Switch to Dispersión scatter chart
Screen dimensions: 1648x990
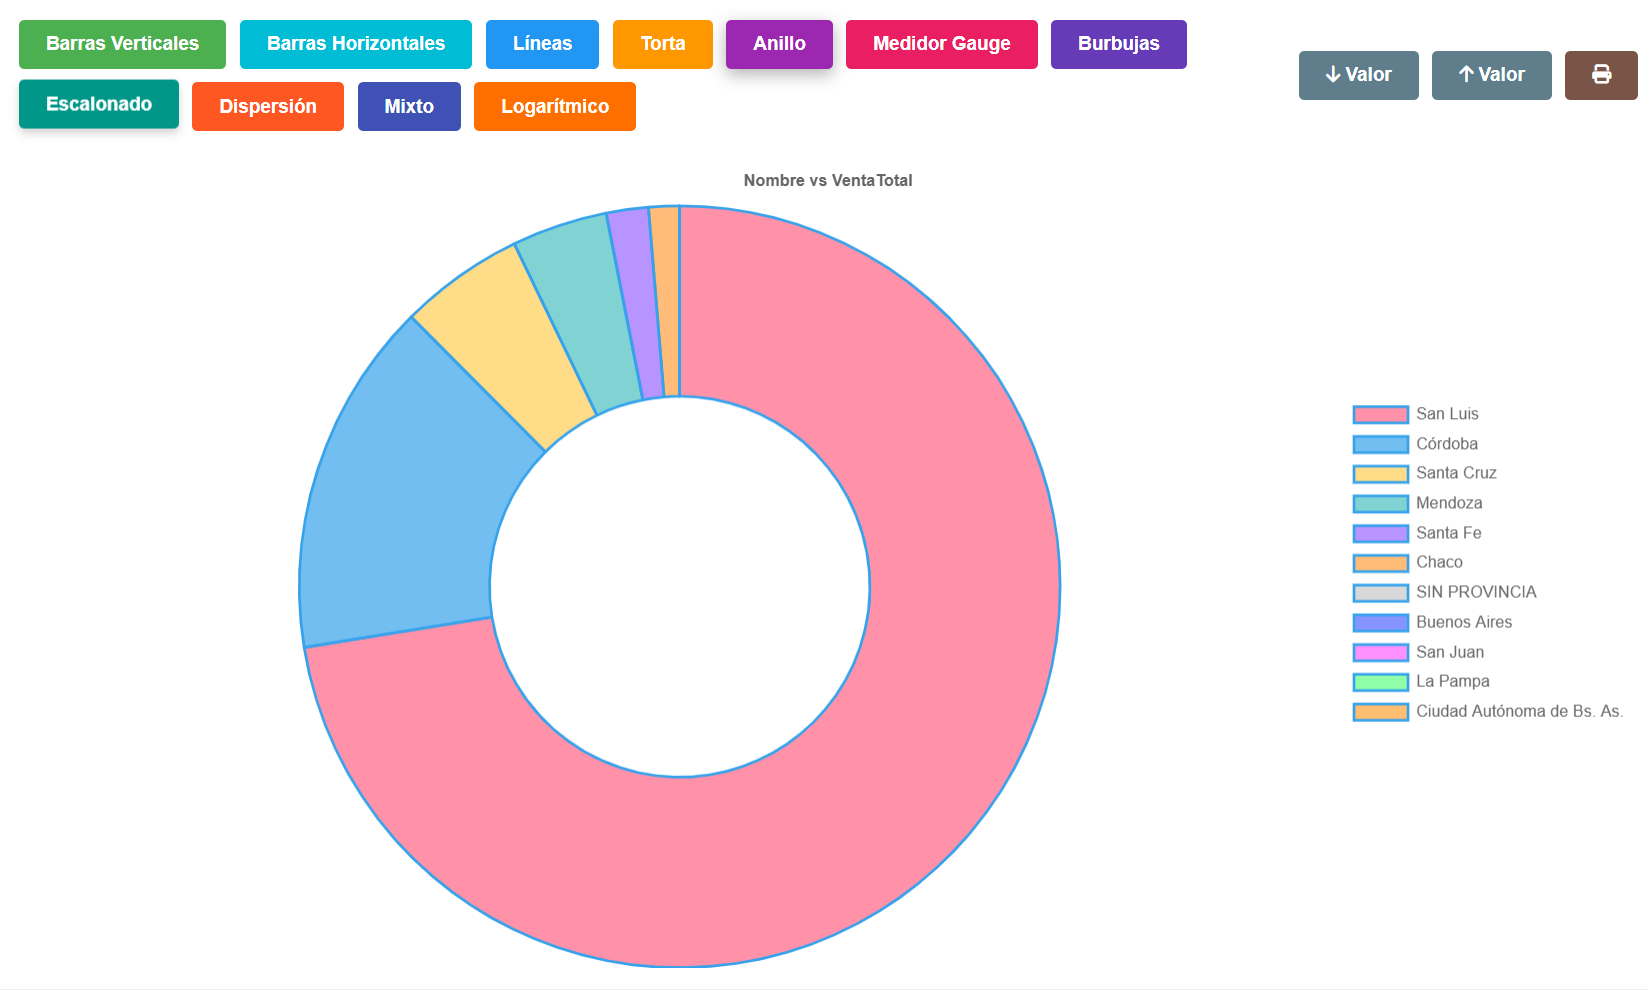tap(267, 106)
